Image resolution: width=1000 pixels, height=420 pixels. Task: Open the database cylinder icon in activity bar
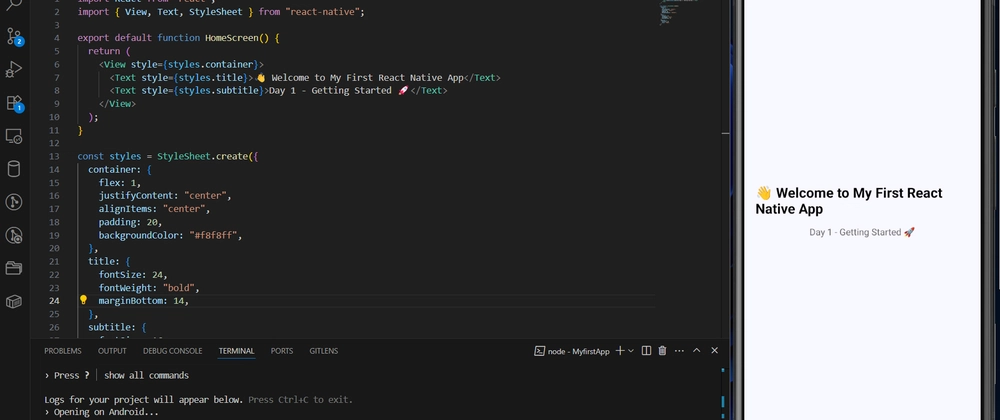point(13,169)
